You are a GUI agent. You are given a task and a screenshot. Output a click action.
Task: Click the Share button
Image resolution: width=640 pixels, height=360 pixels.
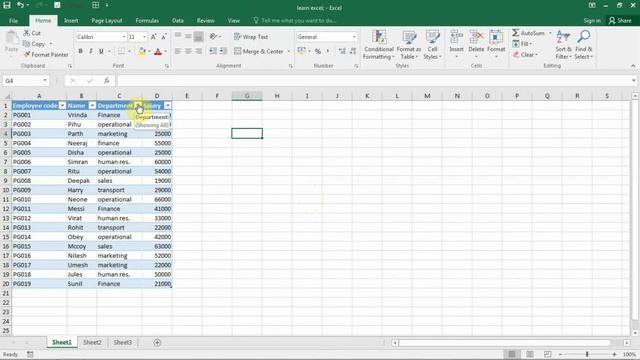tap(620, 20)
